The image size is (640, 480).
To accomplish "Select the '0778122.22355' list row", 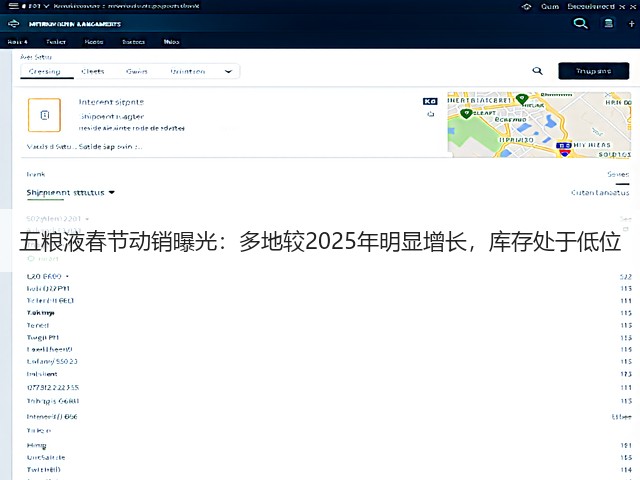I will (x=329, y=387).
